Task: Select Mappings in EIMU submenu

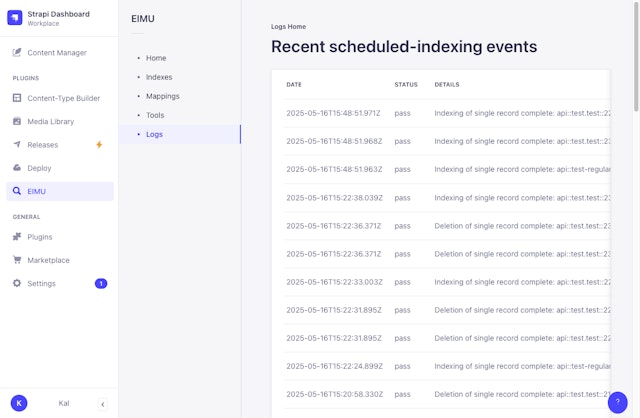Action: (162, 96)
